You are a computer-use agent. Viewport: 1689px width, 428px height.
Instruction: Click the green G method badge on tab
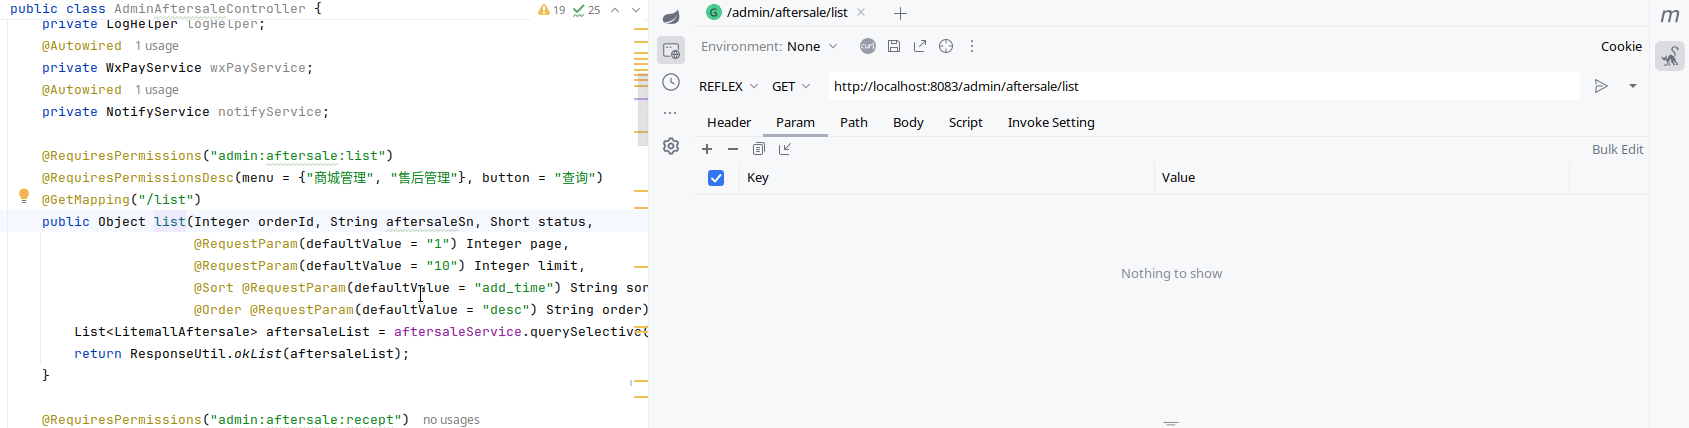[714, 12]
